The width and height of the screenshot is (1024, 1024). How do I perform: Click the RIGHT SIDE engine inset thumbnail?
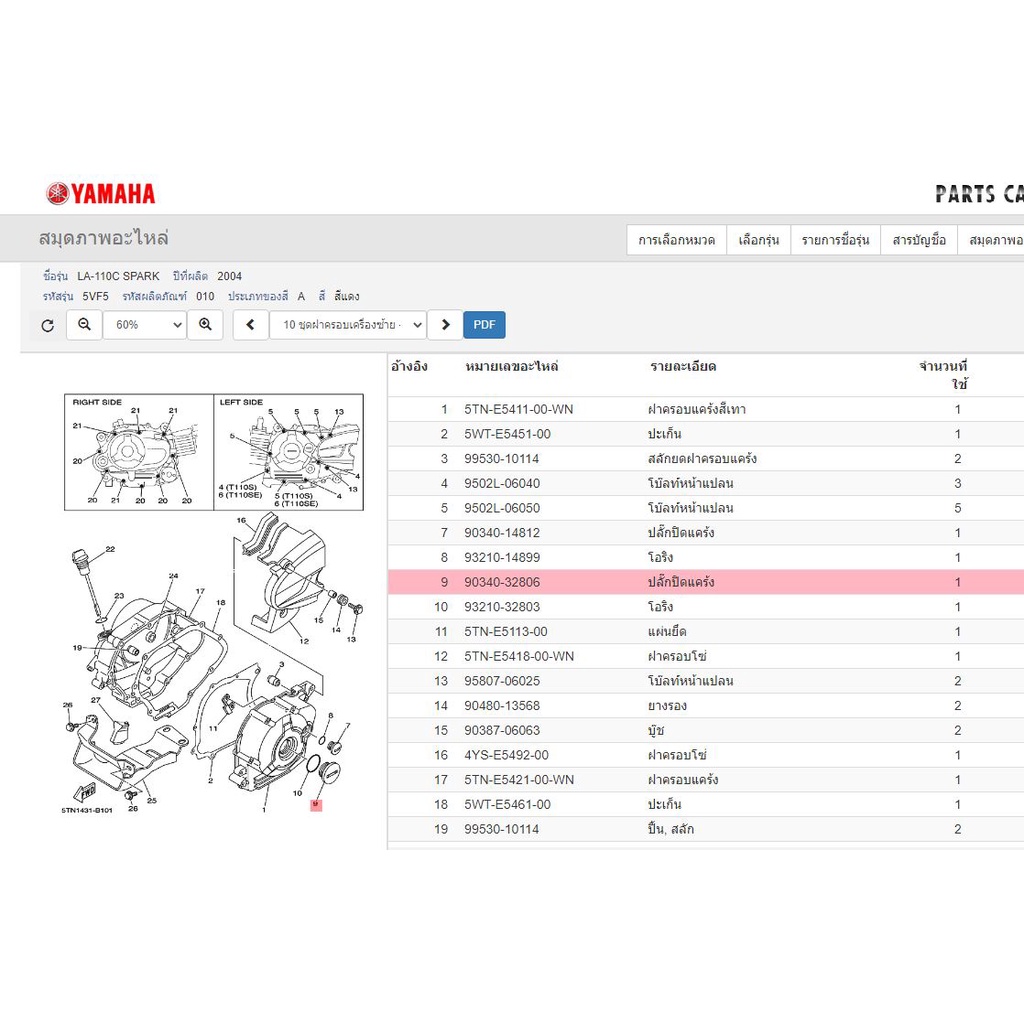pyautogui.click(x=139, y=452)
